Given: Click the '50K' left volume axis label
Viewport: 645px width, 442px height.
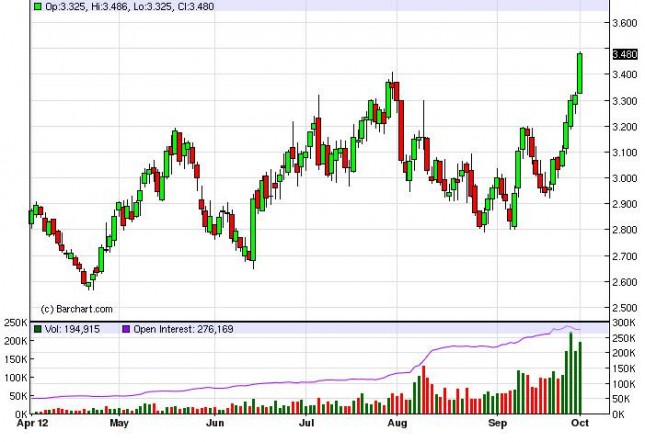Looking at the screenshot, I should pyautogui.click(x=19, y=396).
